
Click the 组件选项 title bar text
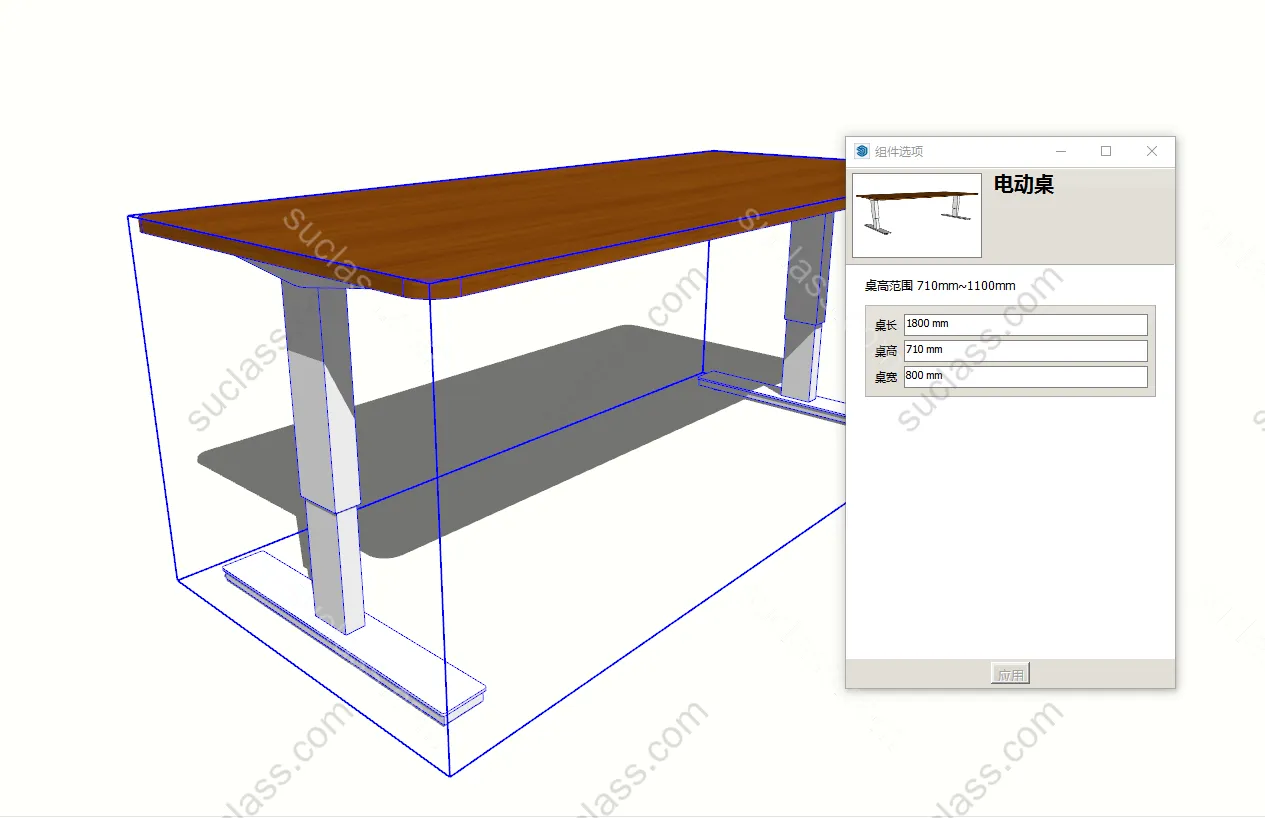pos(899,152)
